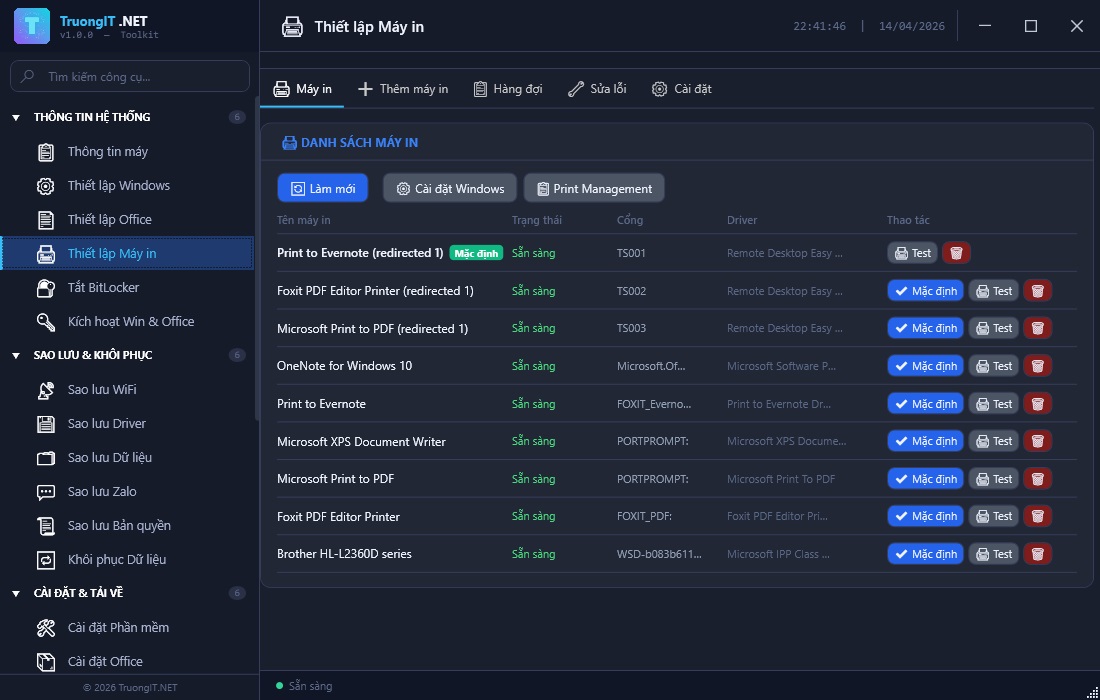Click the Sao lưu WiFi icon
The height and width of the screenshot is (700, 1100).
tap(46, 390)
